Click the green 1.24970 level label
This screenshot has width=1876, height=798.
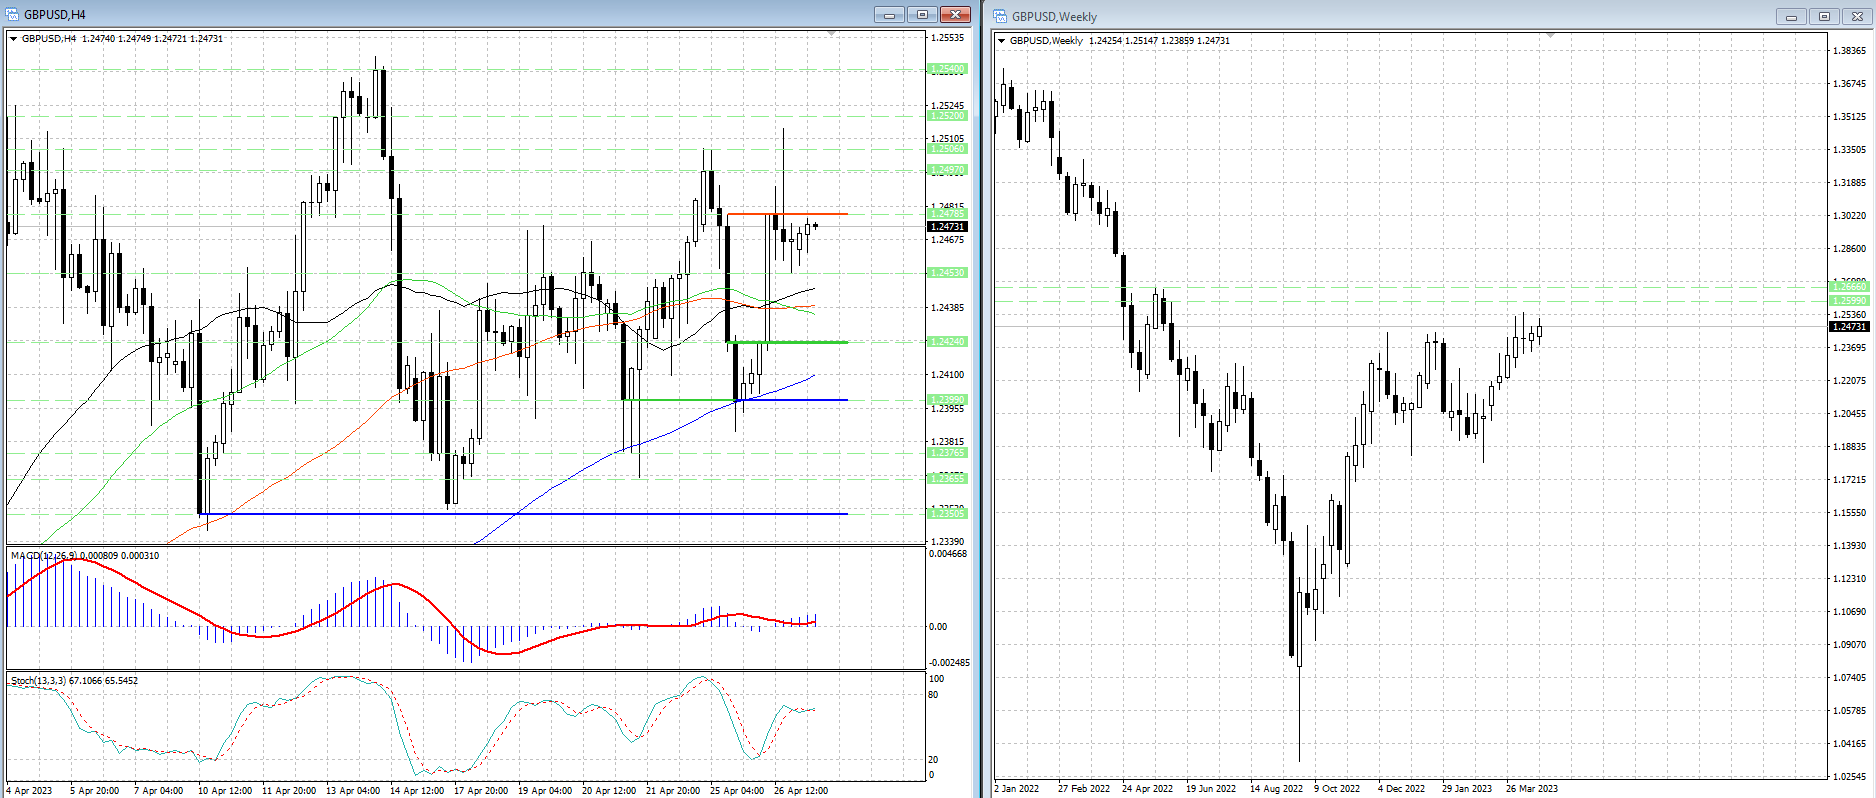(947, 170)
